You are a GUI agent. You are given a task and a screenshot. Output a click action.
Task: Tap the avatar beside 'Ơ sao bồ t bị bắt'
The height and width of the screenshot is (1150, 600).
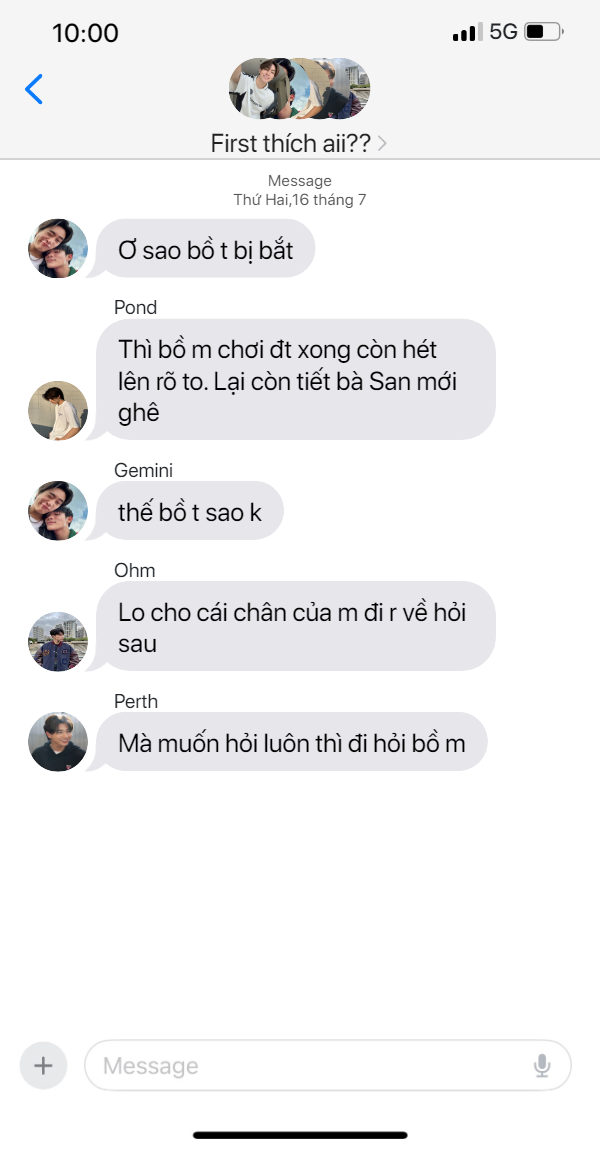58,249
